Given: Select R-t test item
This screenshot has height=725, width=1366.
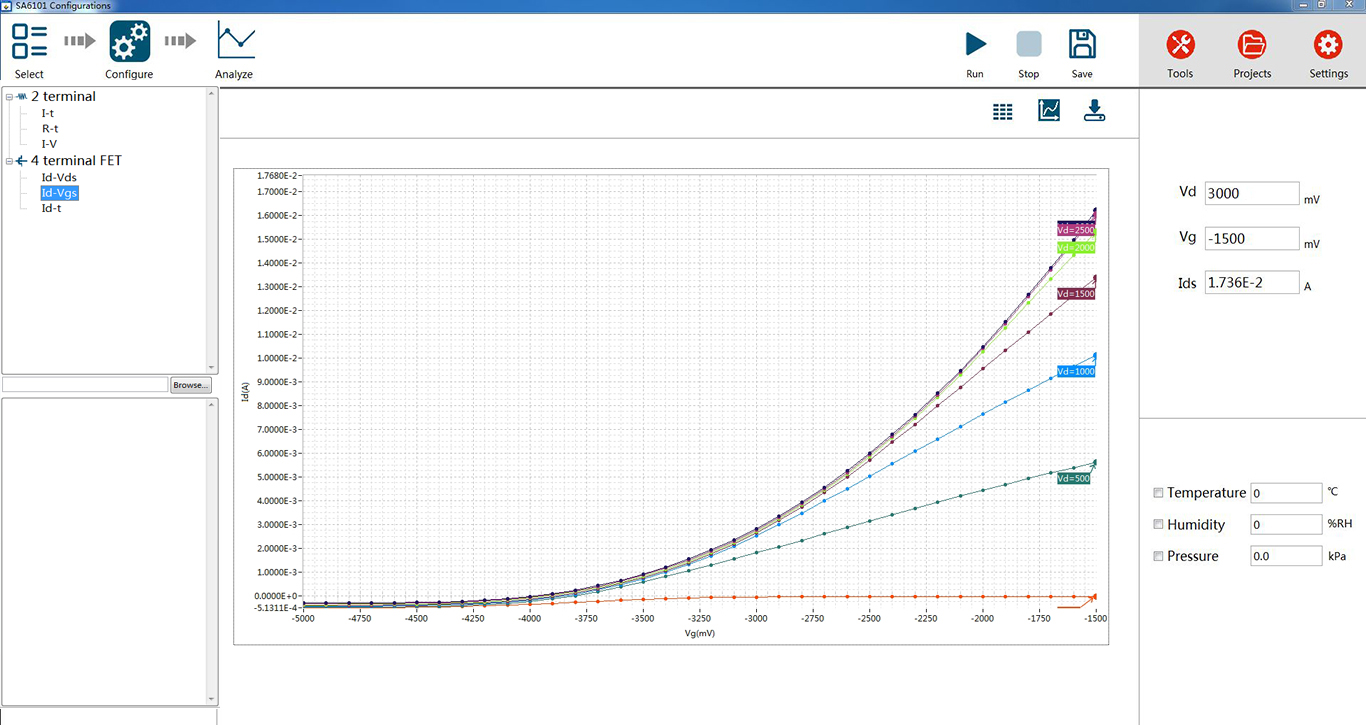Looking at the screenshot, I should (50, 128).
